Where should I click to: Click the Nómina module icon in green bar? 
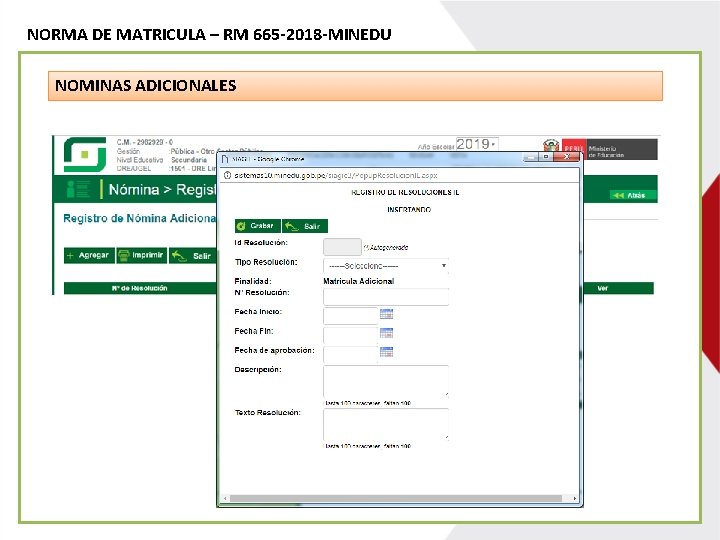[78, 189]
